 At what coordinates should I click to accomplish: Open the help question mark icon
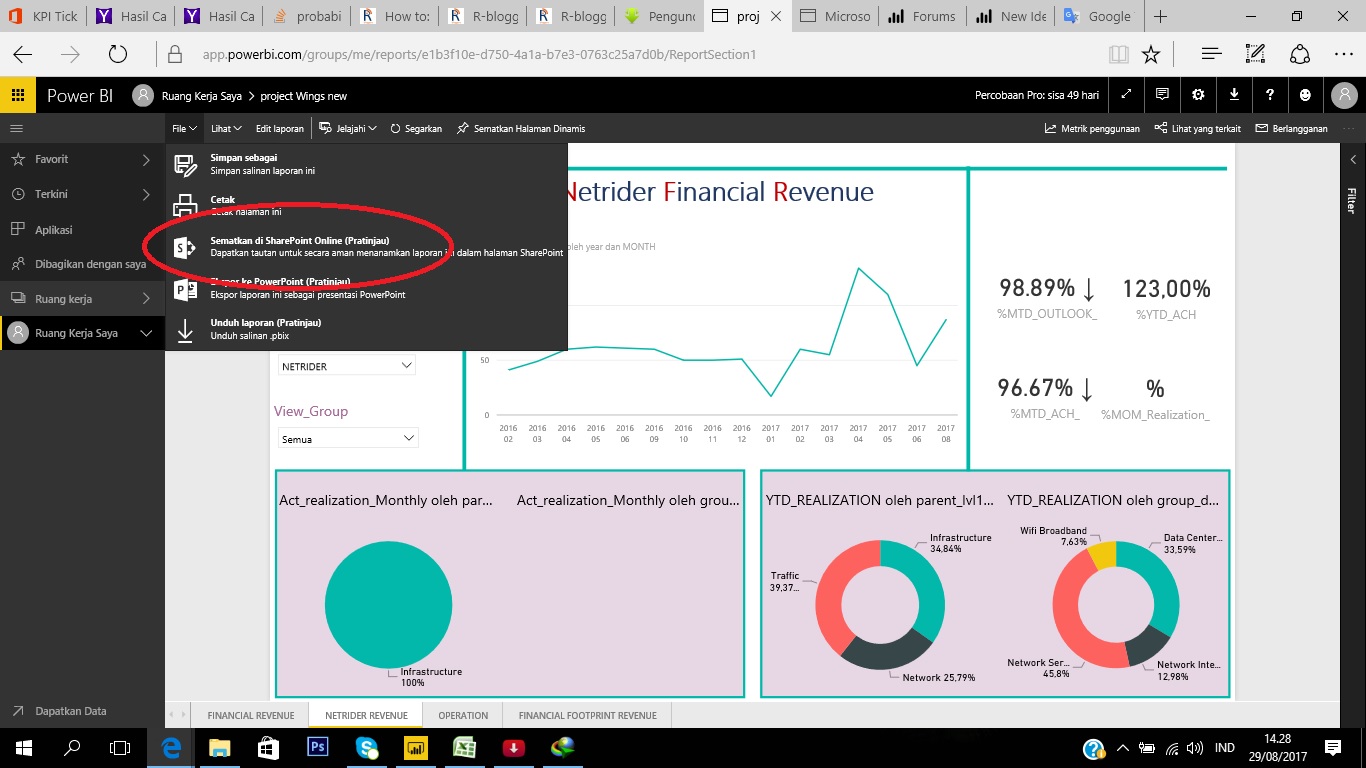point(1270,95)
